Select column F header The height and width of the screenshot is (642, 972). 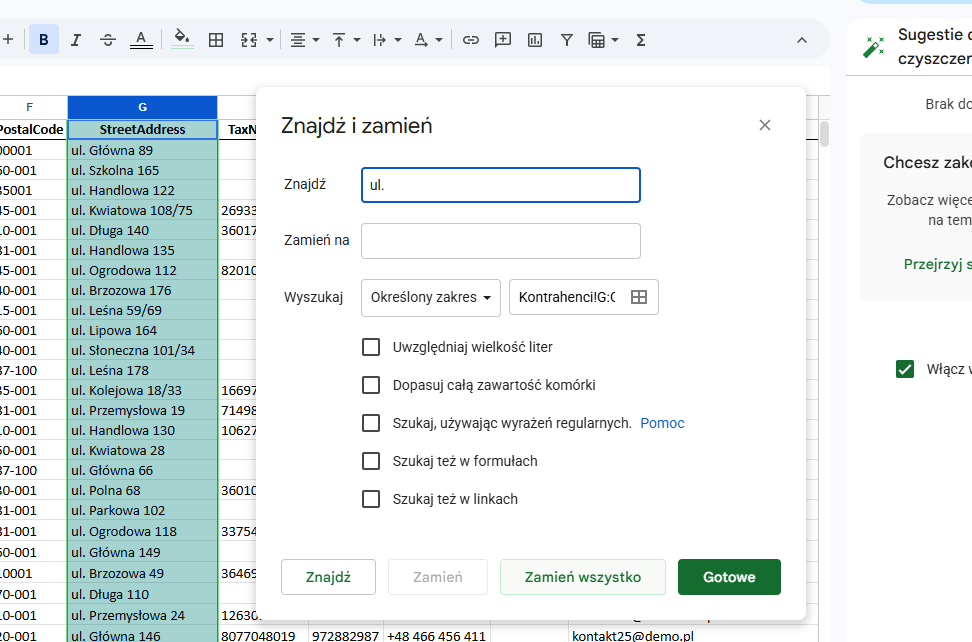(x=30, y=107)
